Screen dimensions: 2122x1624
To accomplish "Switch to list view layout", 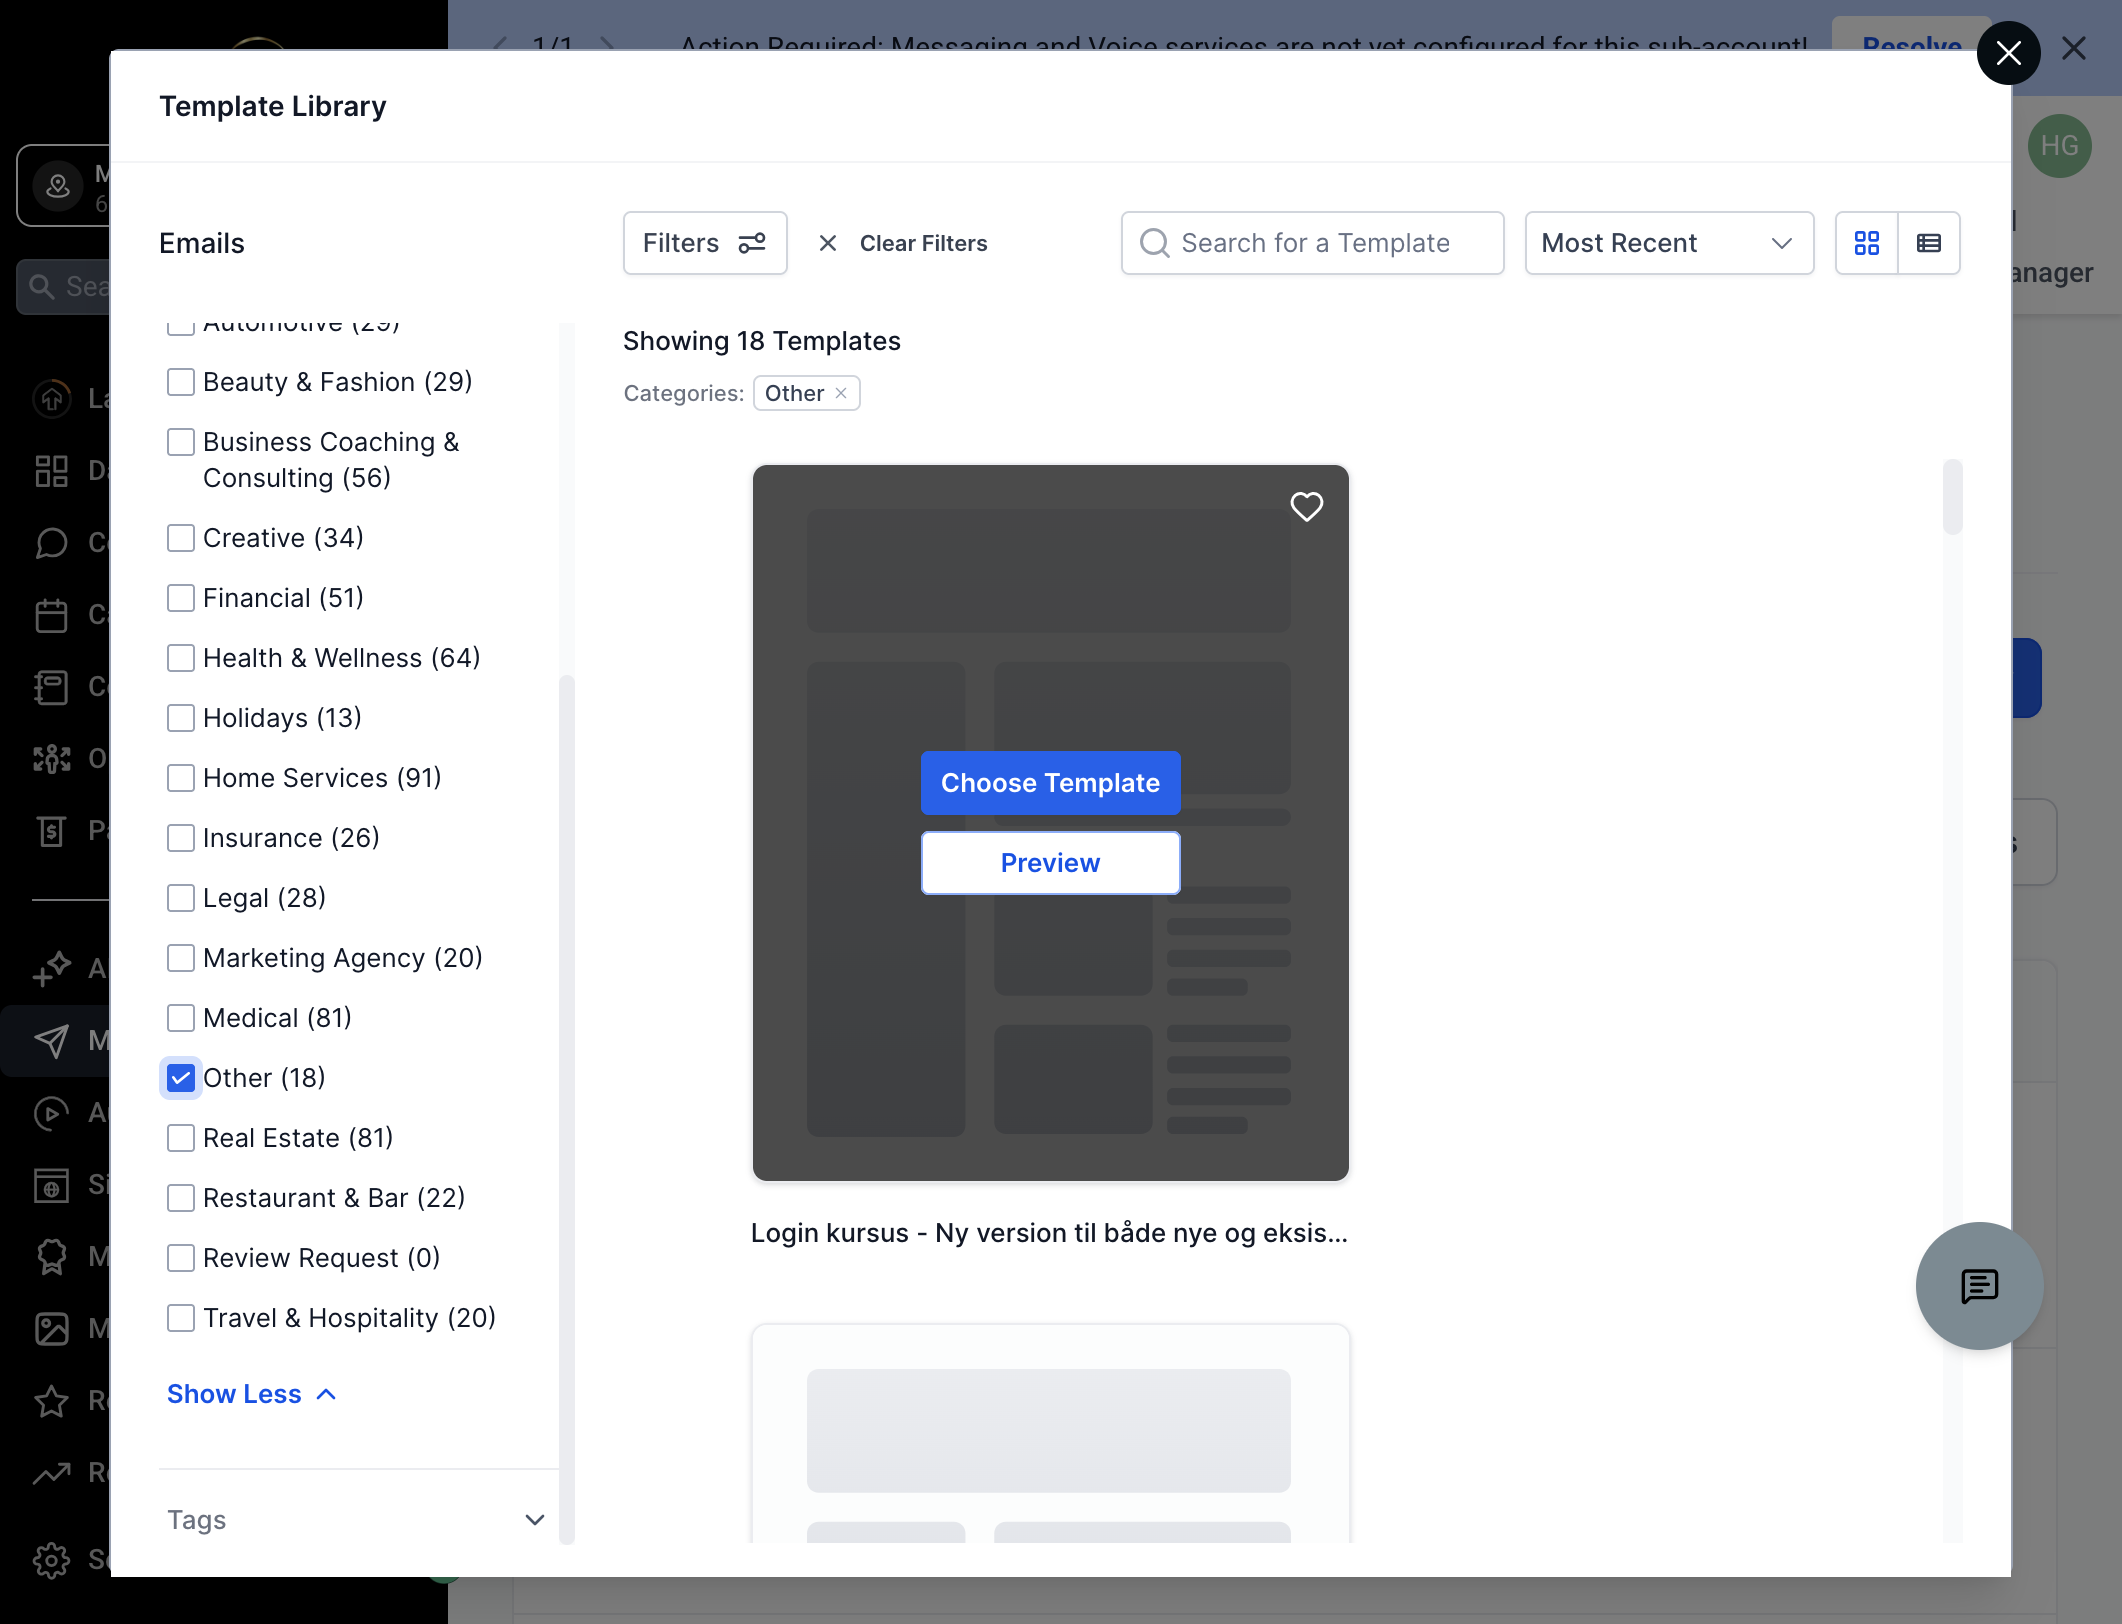I will [x=1928, y=243].
